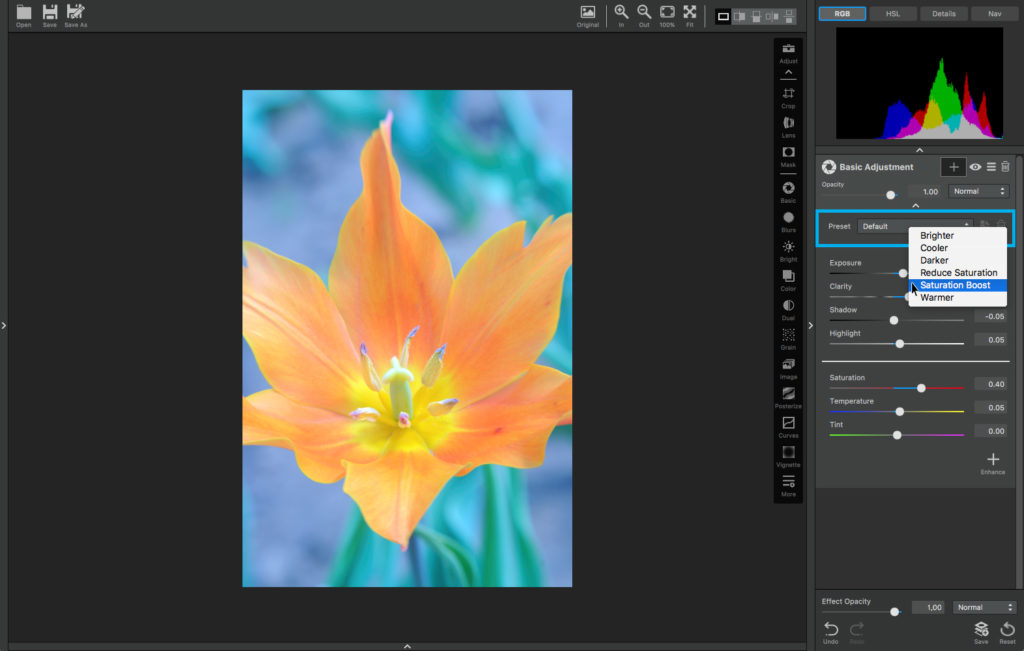This screenshot has width=1024, height=651.
Task: Switch to the HSL tab
Action: click(x=893, y=14)
